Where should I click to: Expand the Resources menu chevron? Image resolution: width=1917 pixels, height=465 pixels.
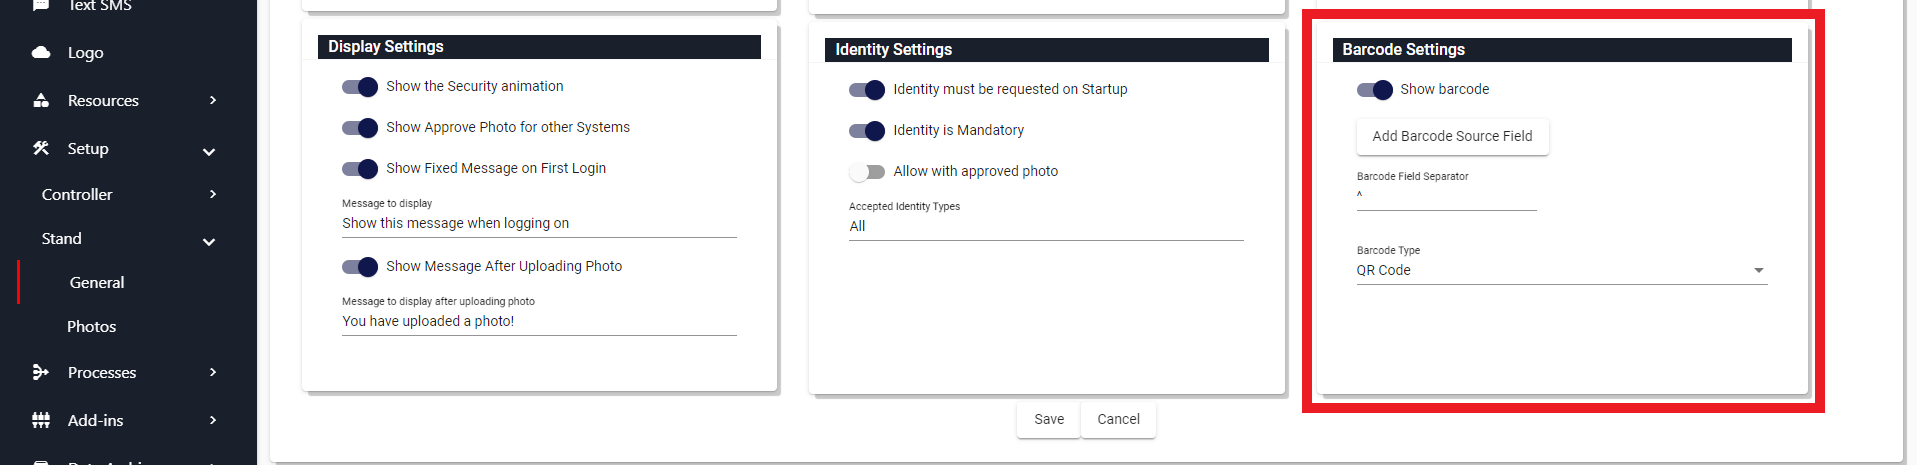click(x=213, y=100)
